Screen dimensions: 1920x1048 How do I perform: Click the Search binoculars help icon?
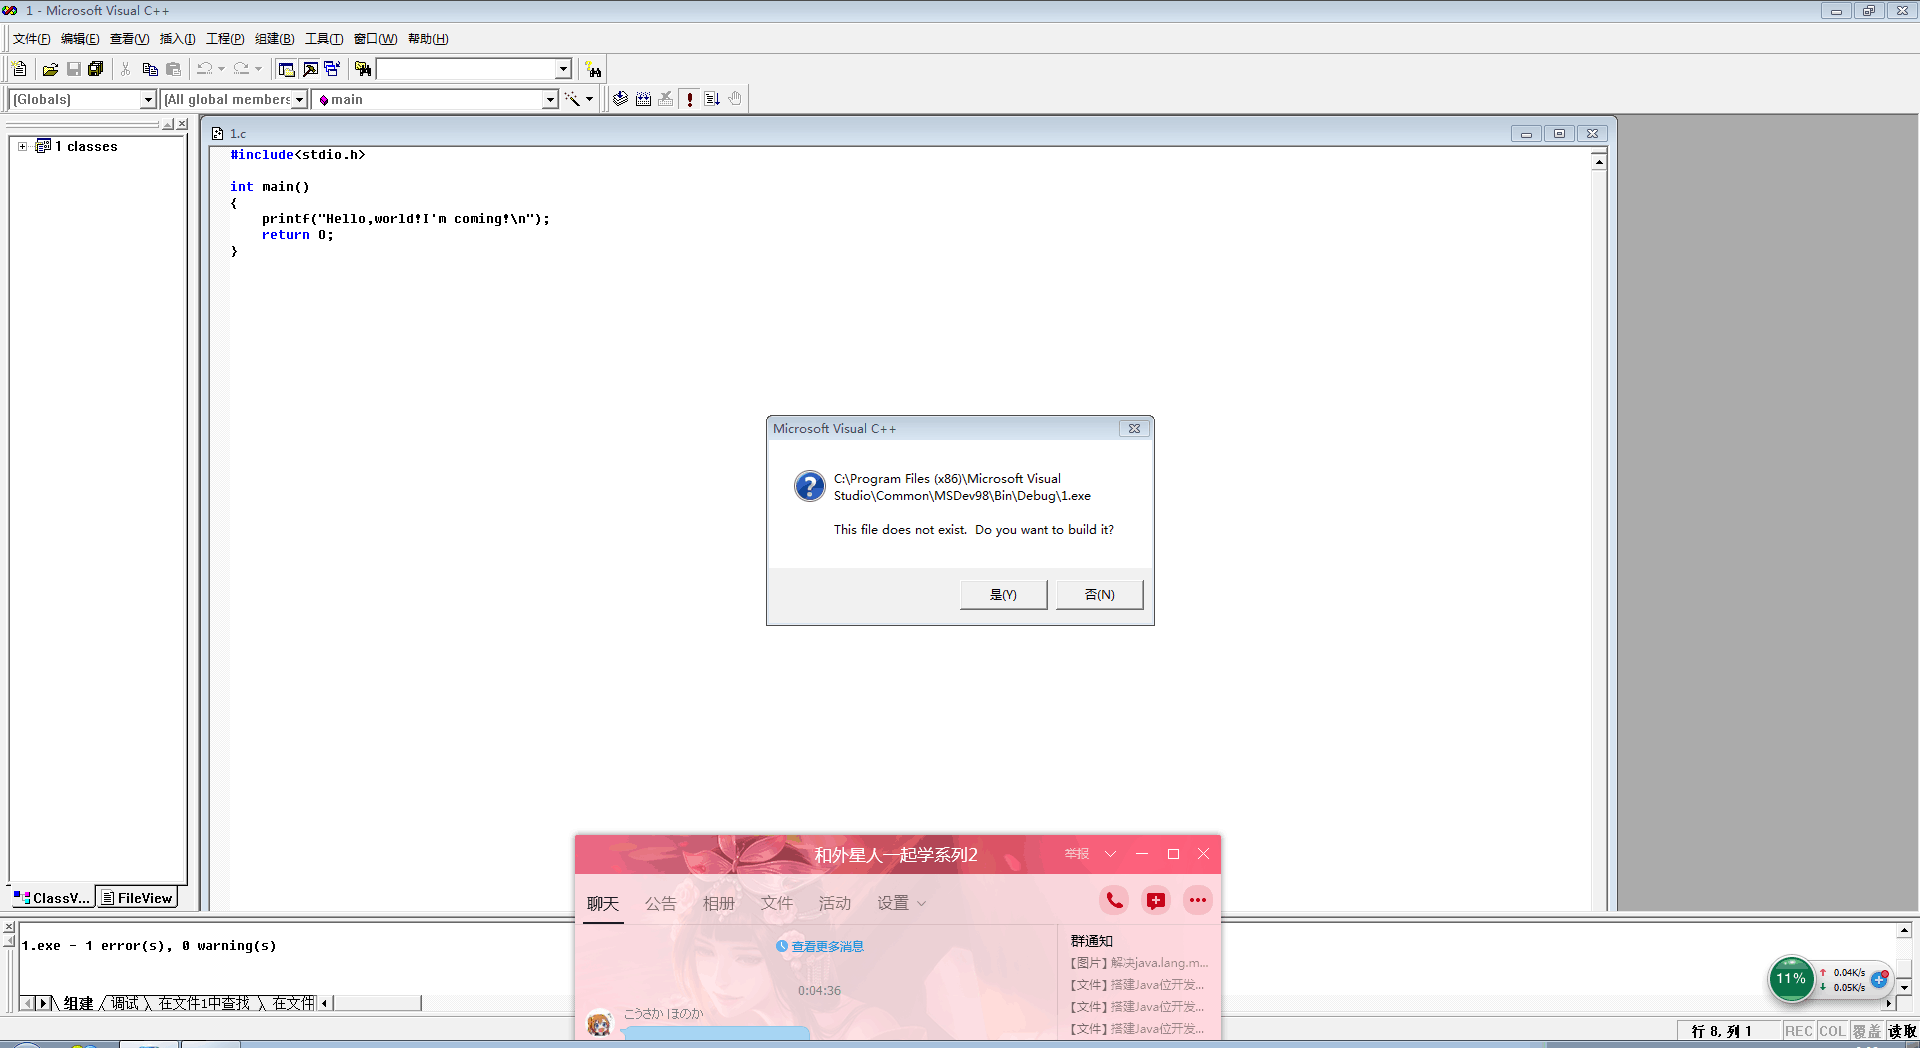pyautogui.click(x=594, y=69)
